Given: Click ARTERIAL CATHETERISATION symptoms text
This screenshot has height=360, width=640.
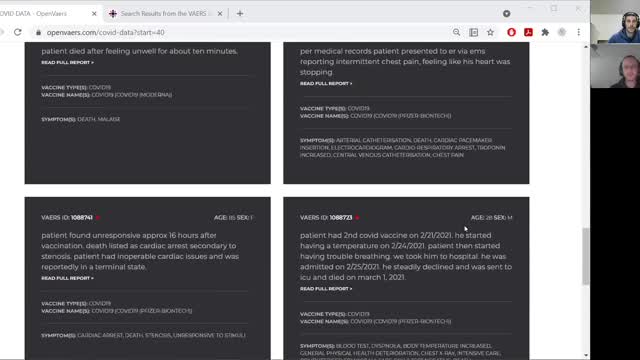Looking at the screenshot, I should (402, 148).
